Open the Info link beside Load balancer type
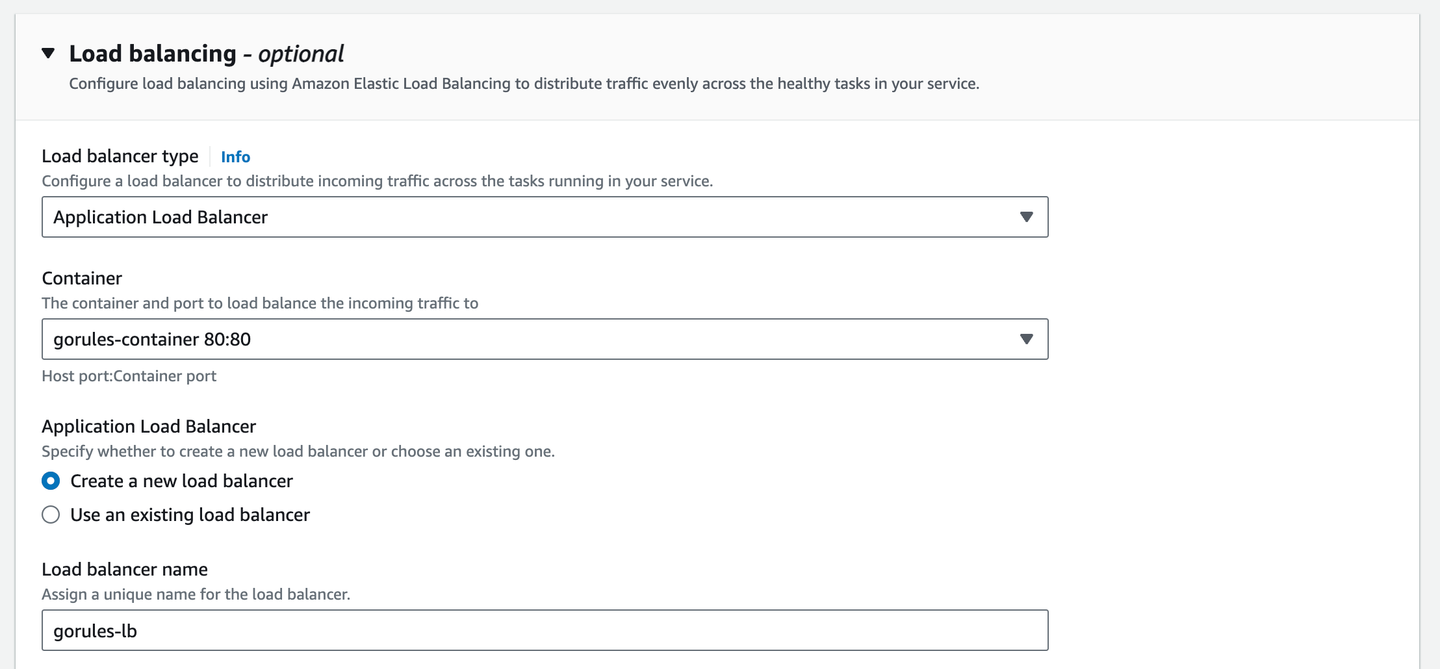The image size is (1440, 669). point(235,156)
